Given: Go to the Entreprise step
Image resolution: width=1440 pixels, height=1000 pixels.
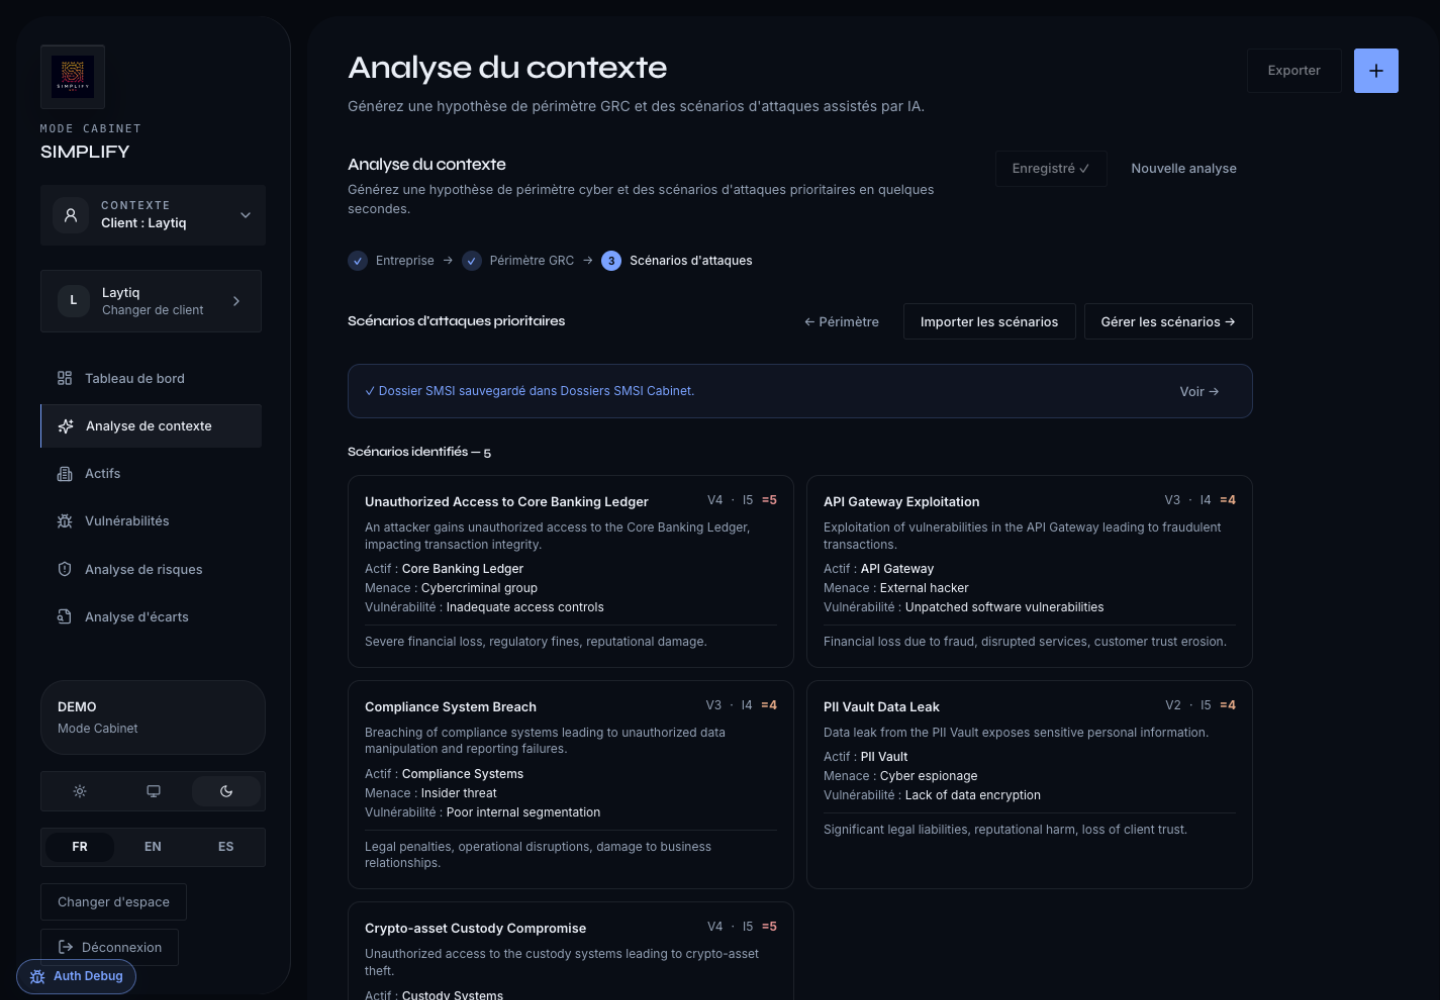Looking at the screenshot, I should click(391, 261).
